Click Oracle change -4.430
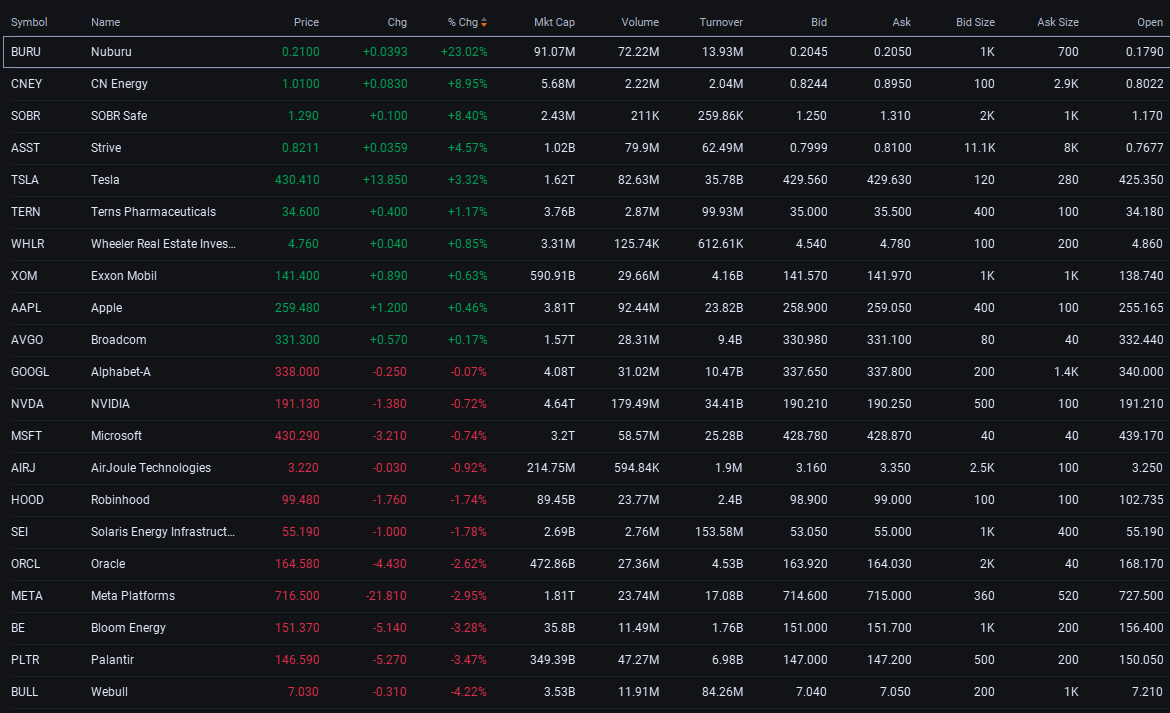Image resolution: width=1170 pixels, height=713 pixels. point(390,565)
